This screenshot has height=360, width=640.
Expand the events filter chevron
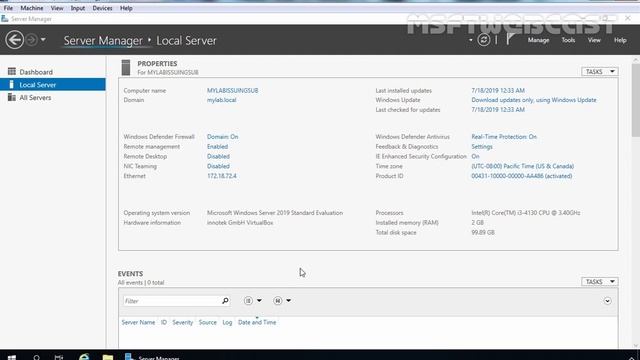tap(607, 301)
